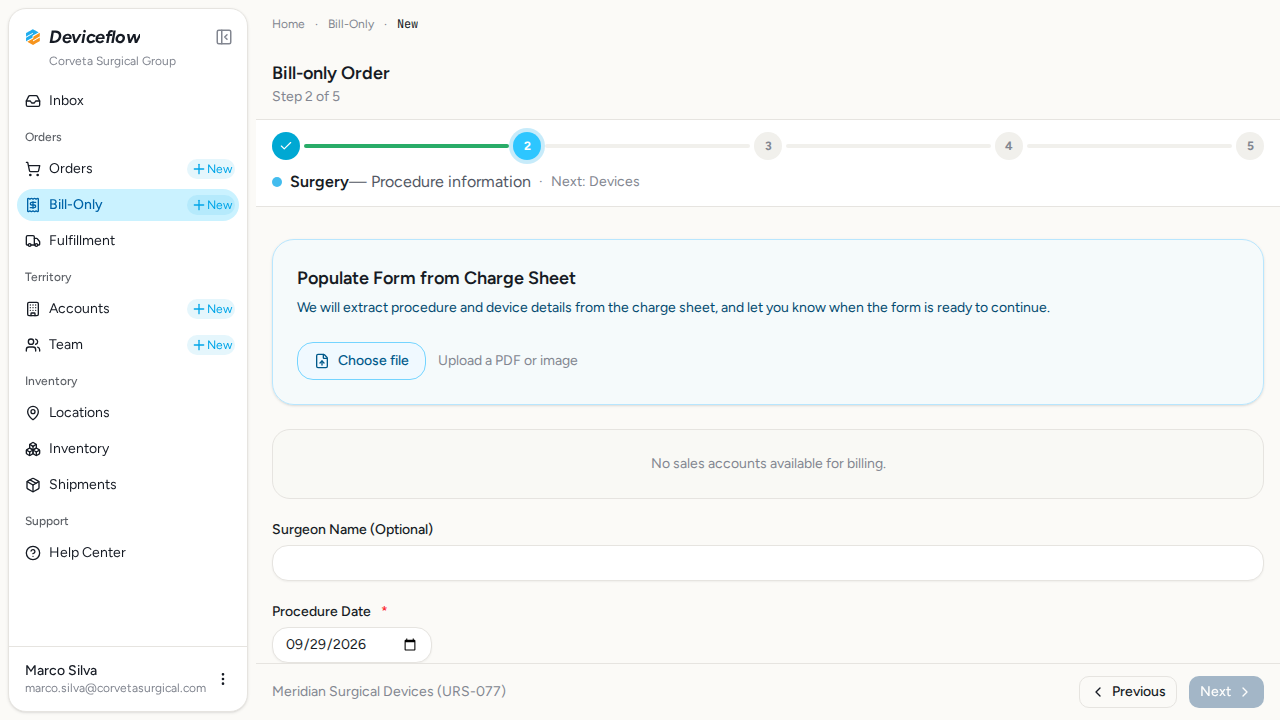The width and height of the screenshot is (1280, 720).
Task: Click the Shipments package icon
Action: pyautogui.click(x=33, y=485)
